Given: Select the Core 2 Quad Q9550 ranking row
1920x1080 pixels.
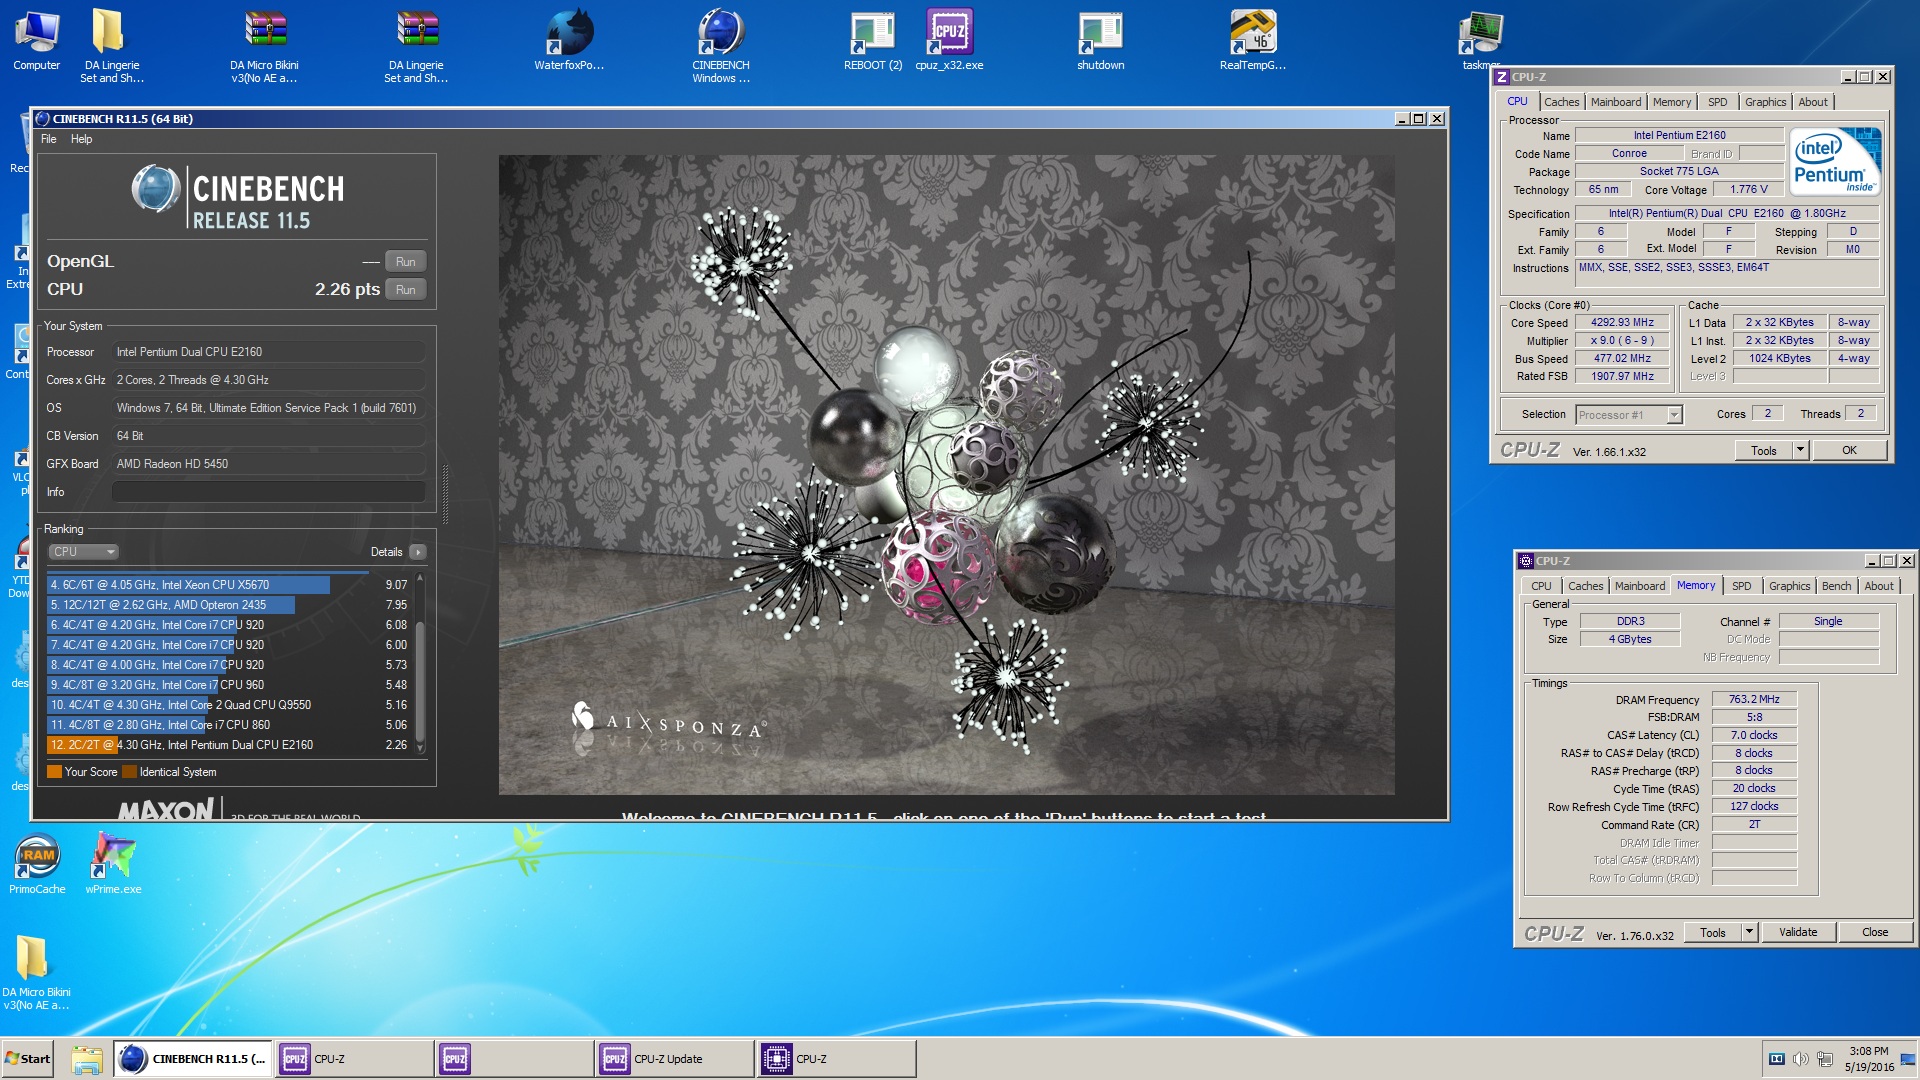Looking at the screenshot, I should pos(229,705).
